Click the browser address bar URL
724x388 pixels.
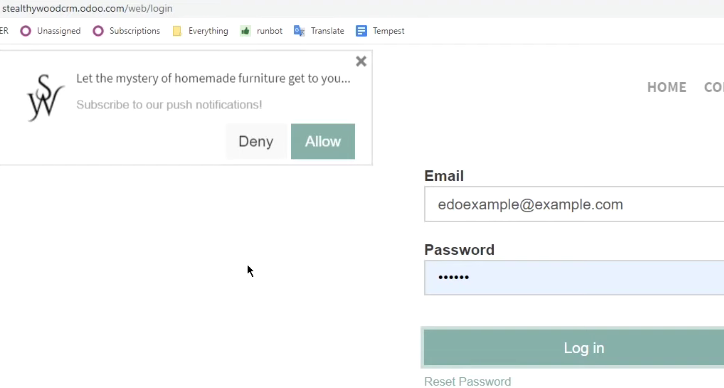[87, 8]
